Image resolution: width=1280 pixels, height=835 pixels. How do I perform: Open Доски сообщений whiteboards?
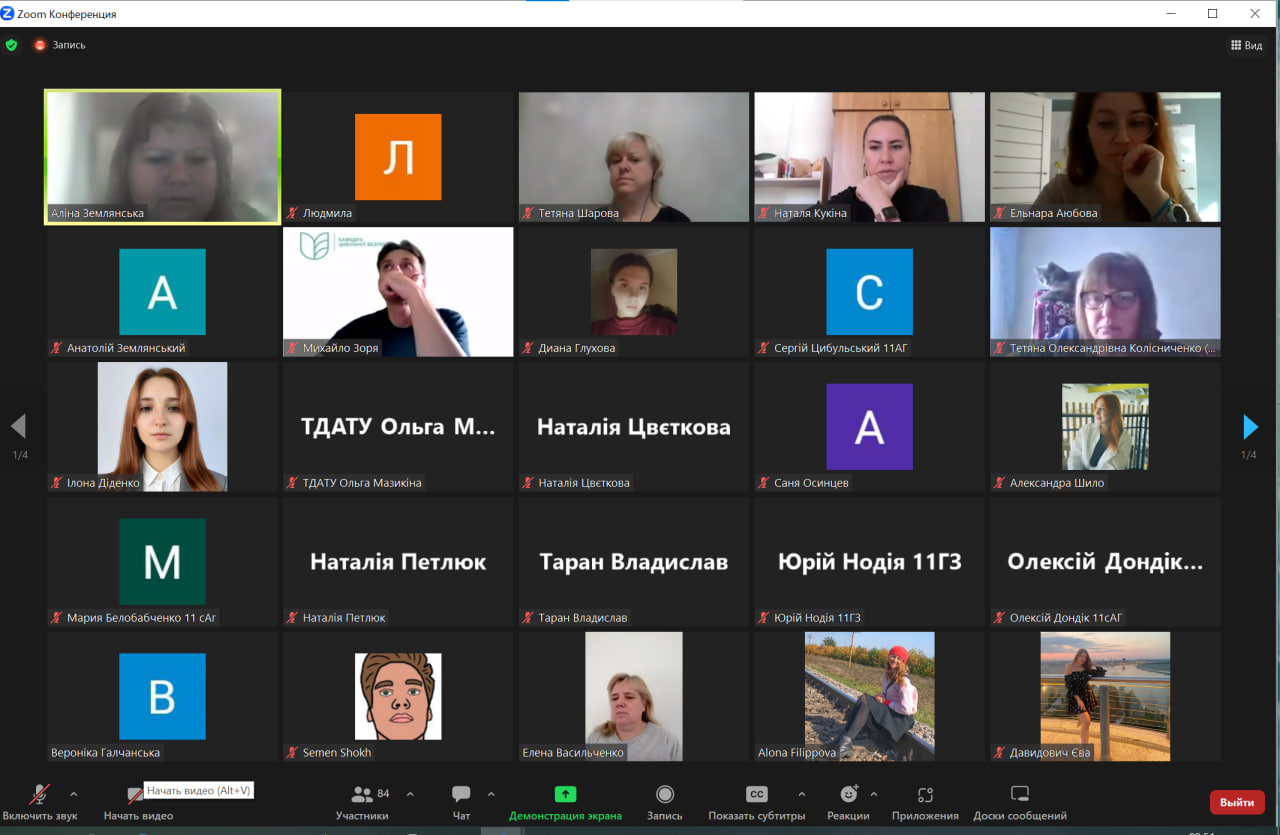coord(1020,802)
